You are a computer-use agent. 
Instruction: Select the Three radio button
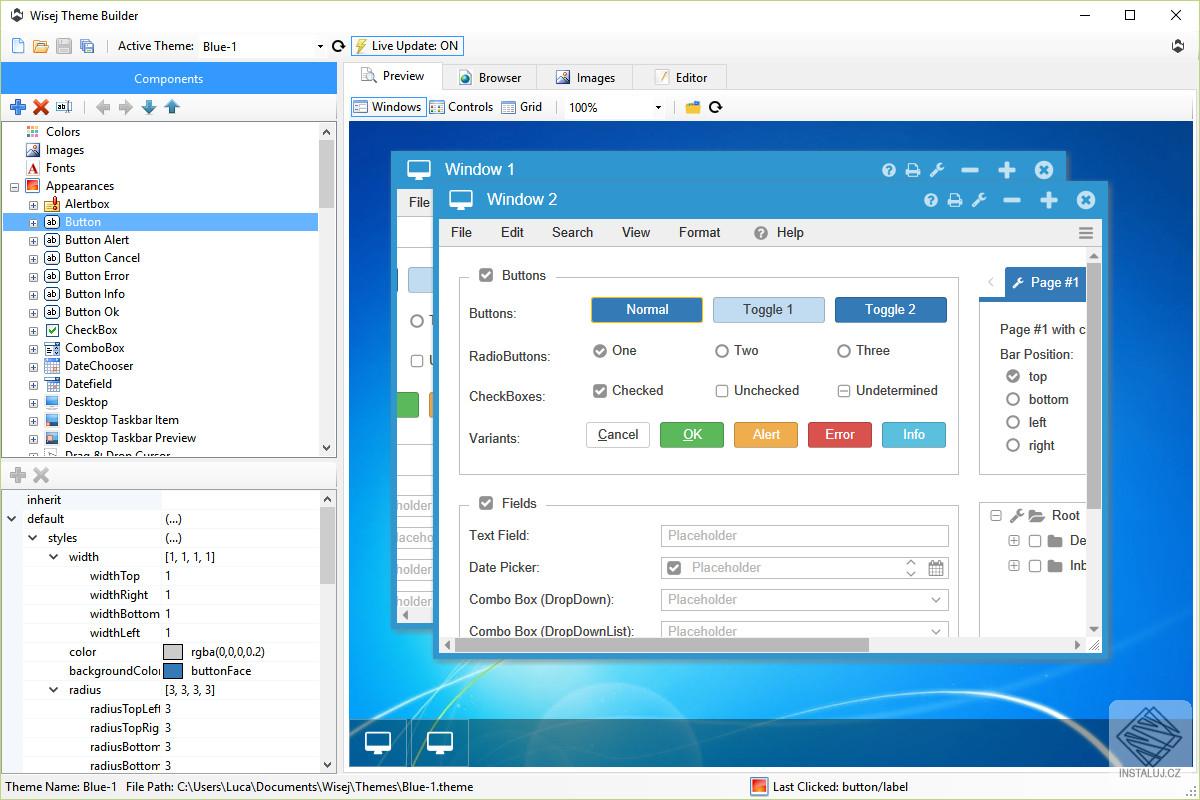point(844,351)
